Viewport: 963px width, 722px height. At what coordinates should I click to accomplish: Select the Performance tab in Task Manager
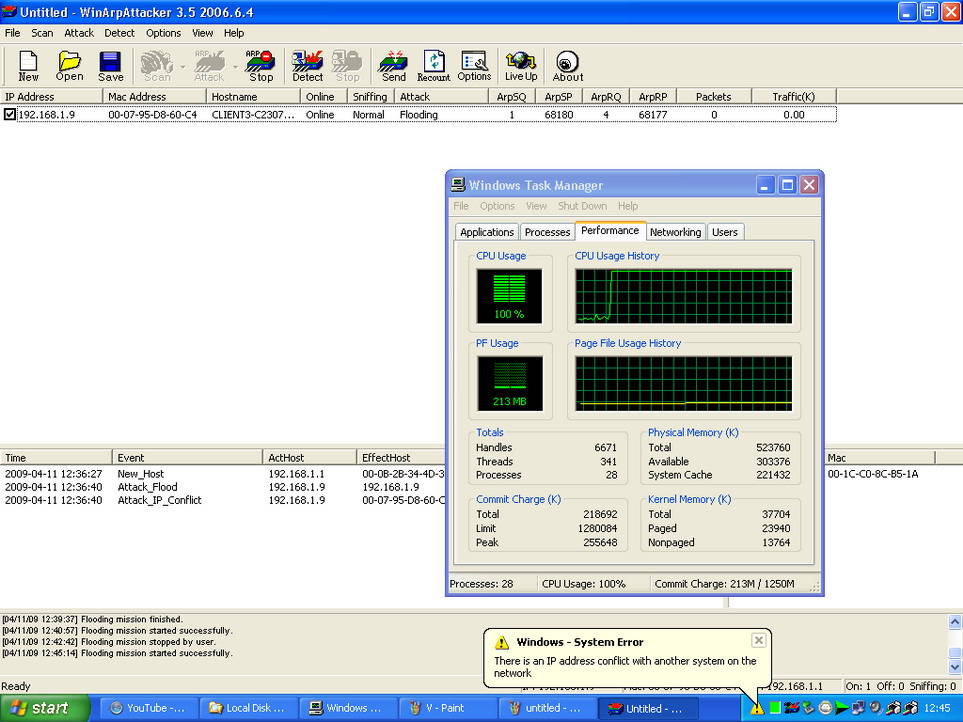(610, 230)
